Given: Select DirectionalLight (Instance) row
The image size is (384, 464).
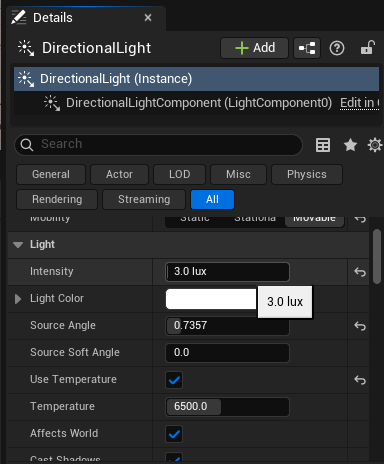Looking at the screenshot, I should pyautogui.click(x=196, y=79).
